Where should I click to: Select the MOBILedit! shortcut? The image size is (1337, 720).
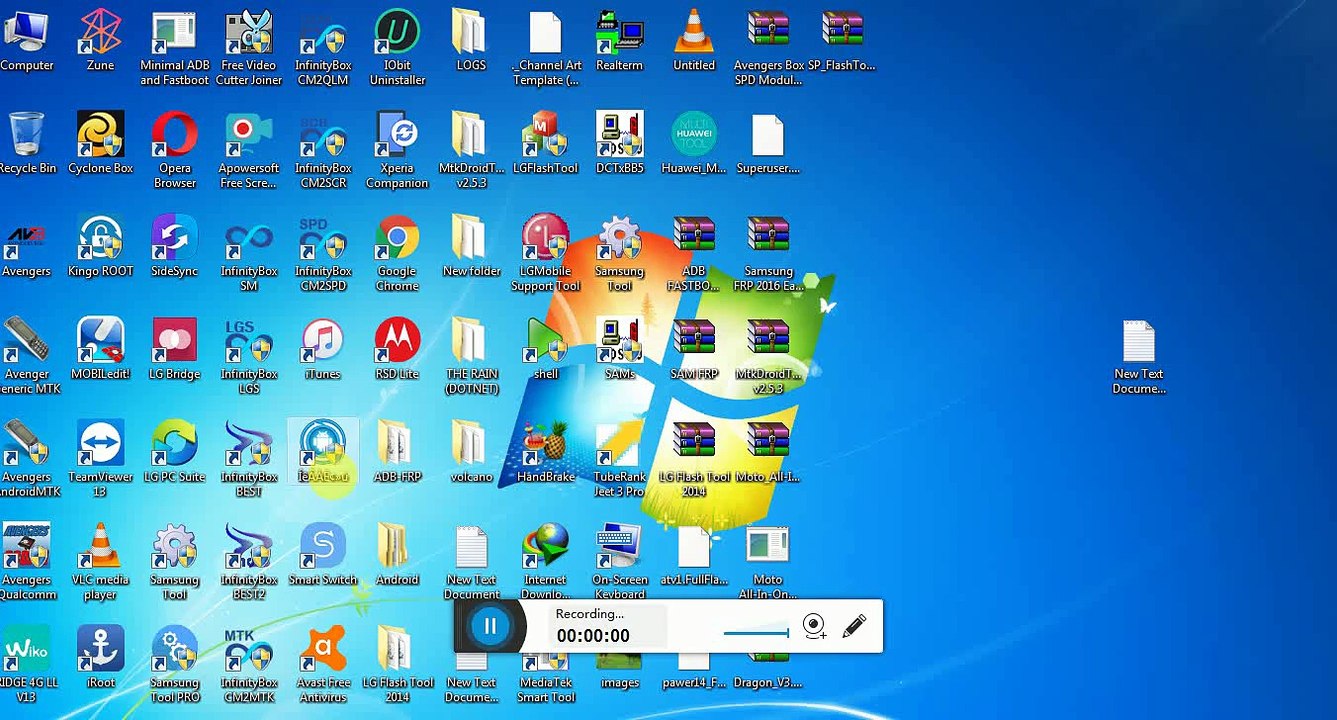[x=101, y=349]
